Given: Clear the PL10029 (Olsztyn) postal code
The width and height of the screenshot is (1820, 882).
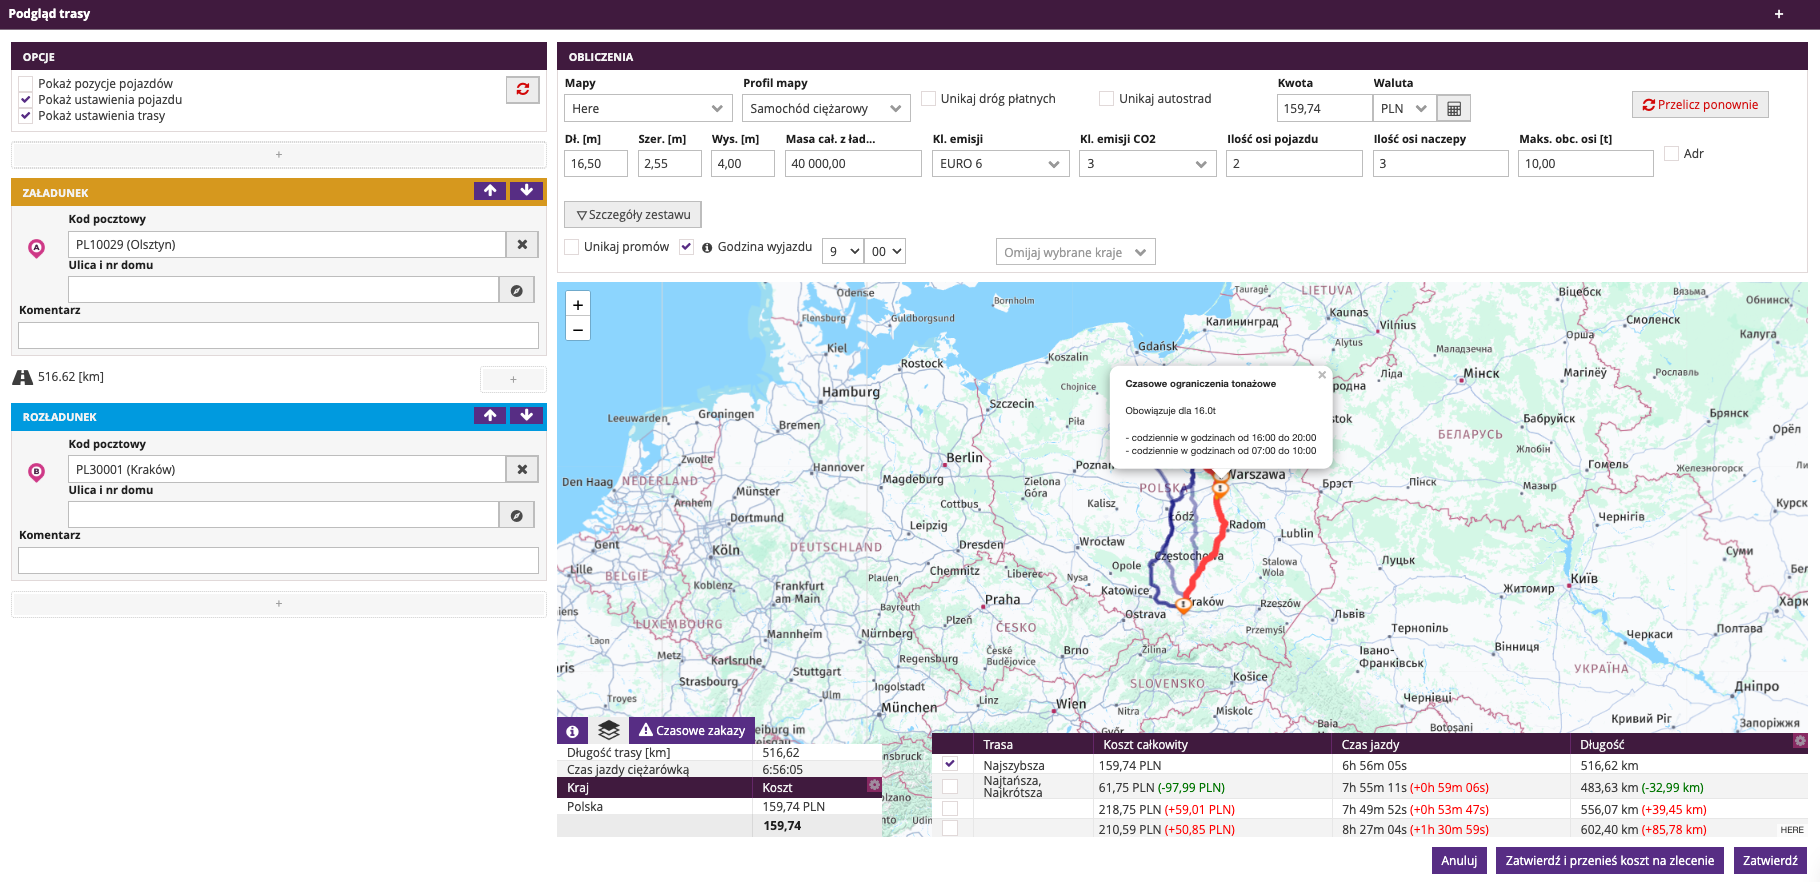Looking at the screenshot, I should click(522, 244).
